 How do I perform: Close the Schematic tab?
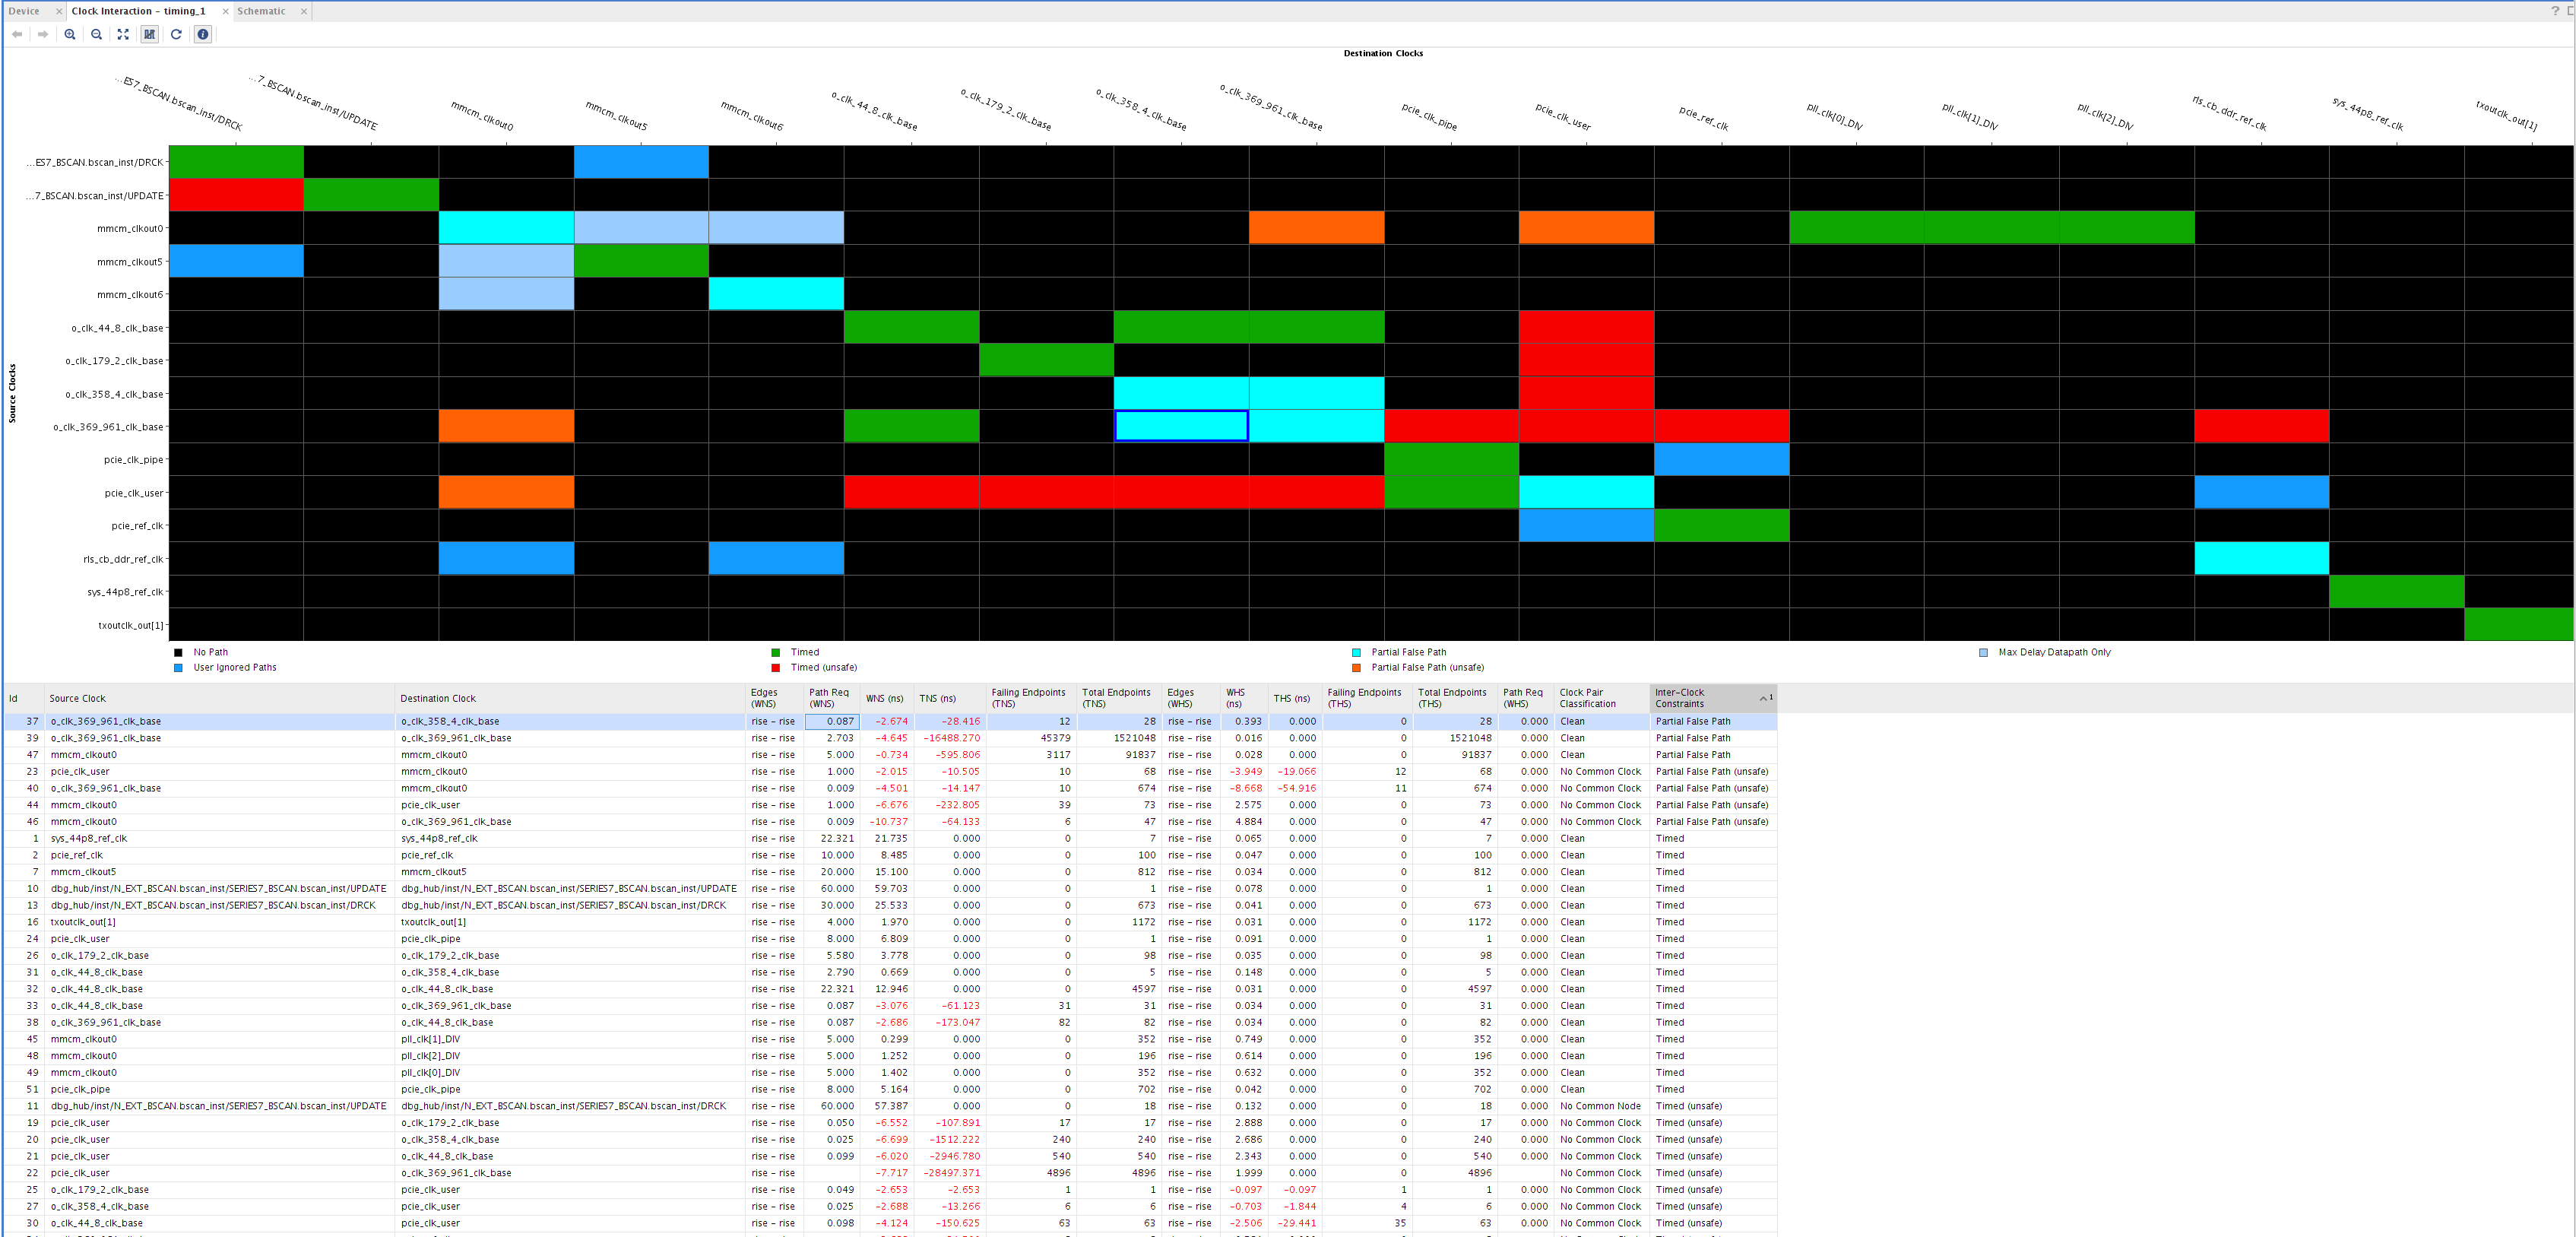coord(304,11)
